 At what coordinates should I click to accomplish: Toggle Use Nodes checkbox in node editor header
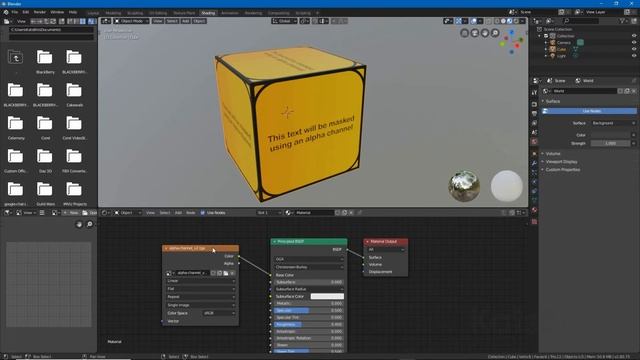pyautogui.click(x=202, y=213)
